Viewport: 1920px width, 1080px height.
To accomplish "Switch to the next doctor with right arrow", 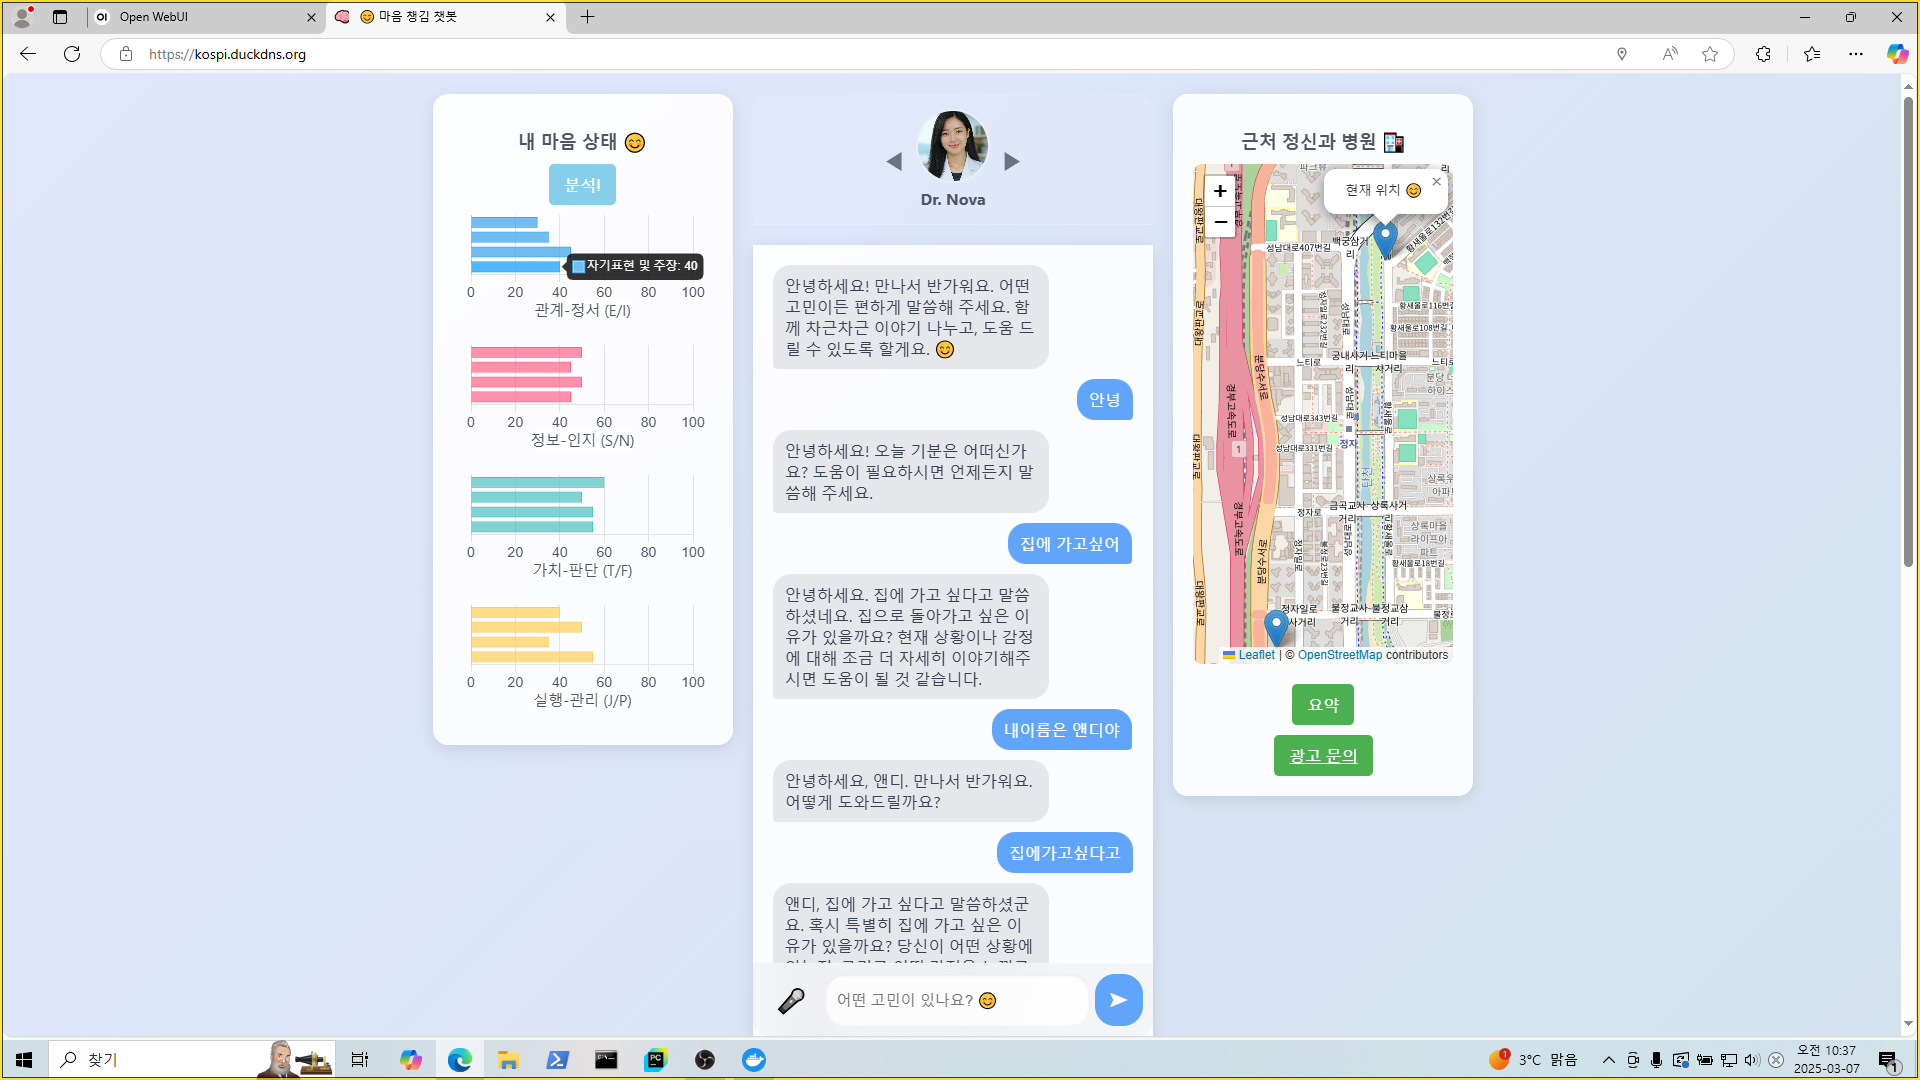I will point(1012,162).
